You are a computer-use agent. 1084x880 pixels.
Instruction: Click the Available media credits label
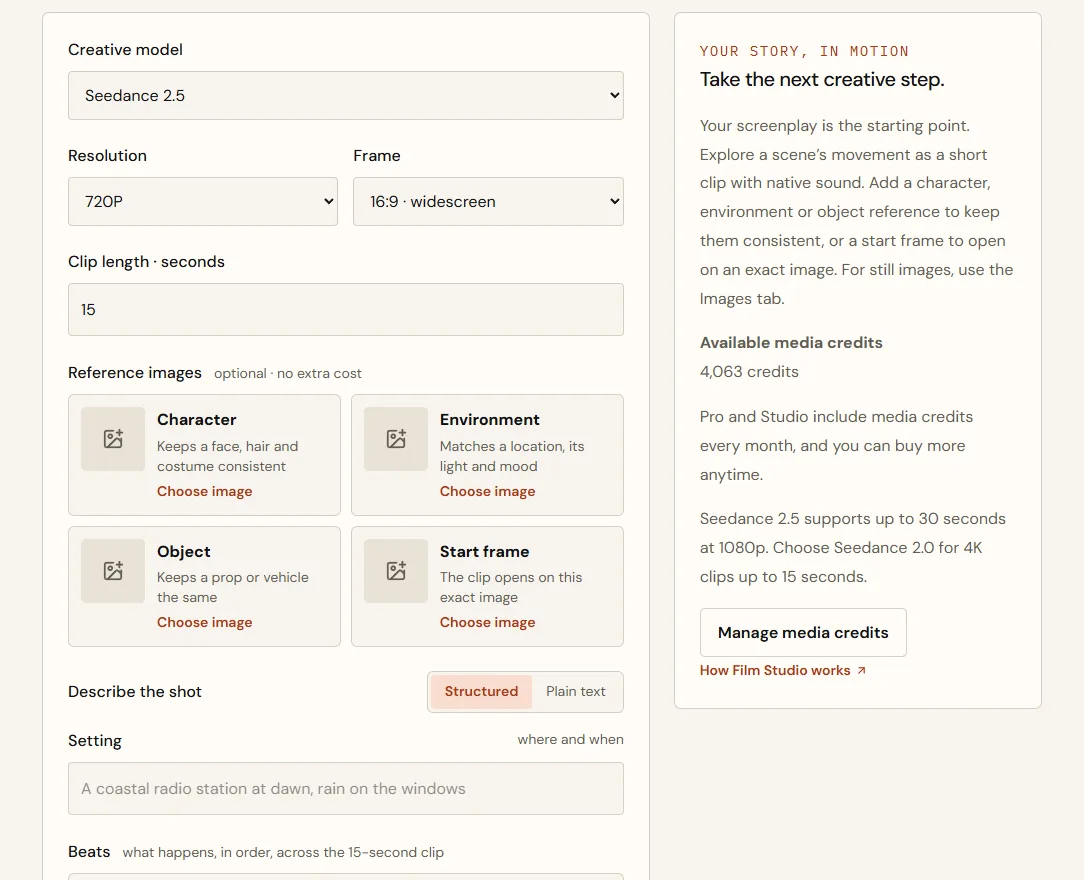pyautogui.click(x=791, y=343)
